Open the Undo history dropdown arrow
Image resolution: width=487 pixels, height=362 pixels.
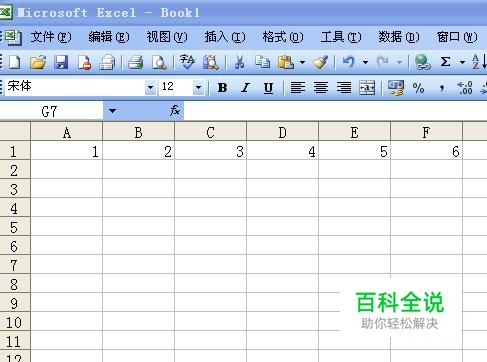tap(365, 62)
